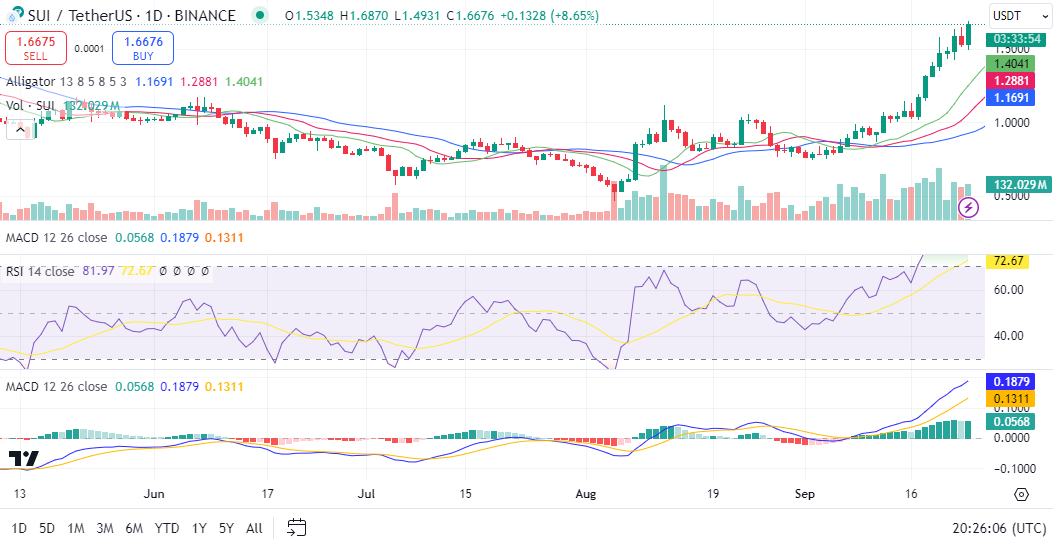
Task: Click the Jul date axis label
Action: pyautogui.click(x=367, y=494)
